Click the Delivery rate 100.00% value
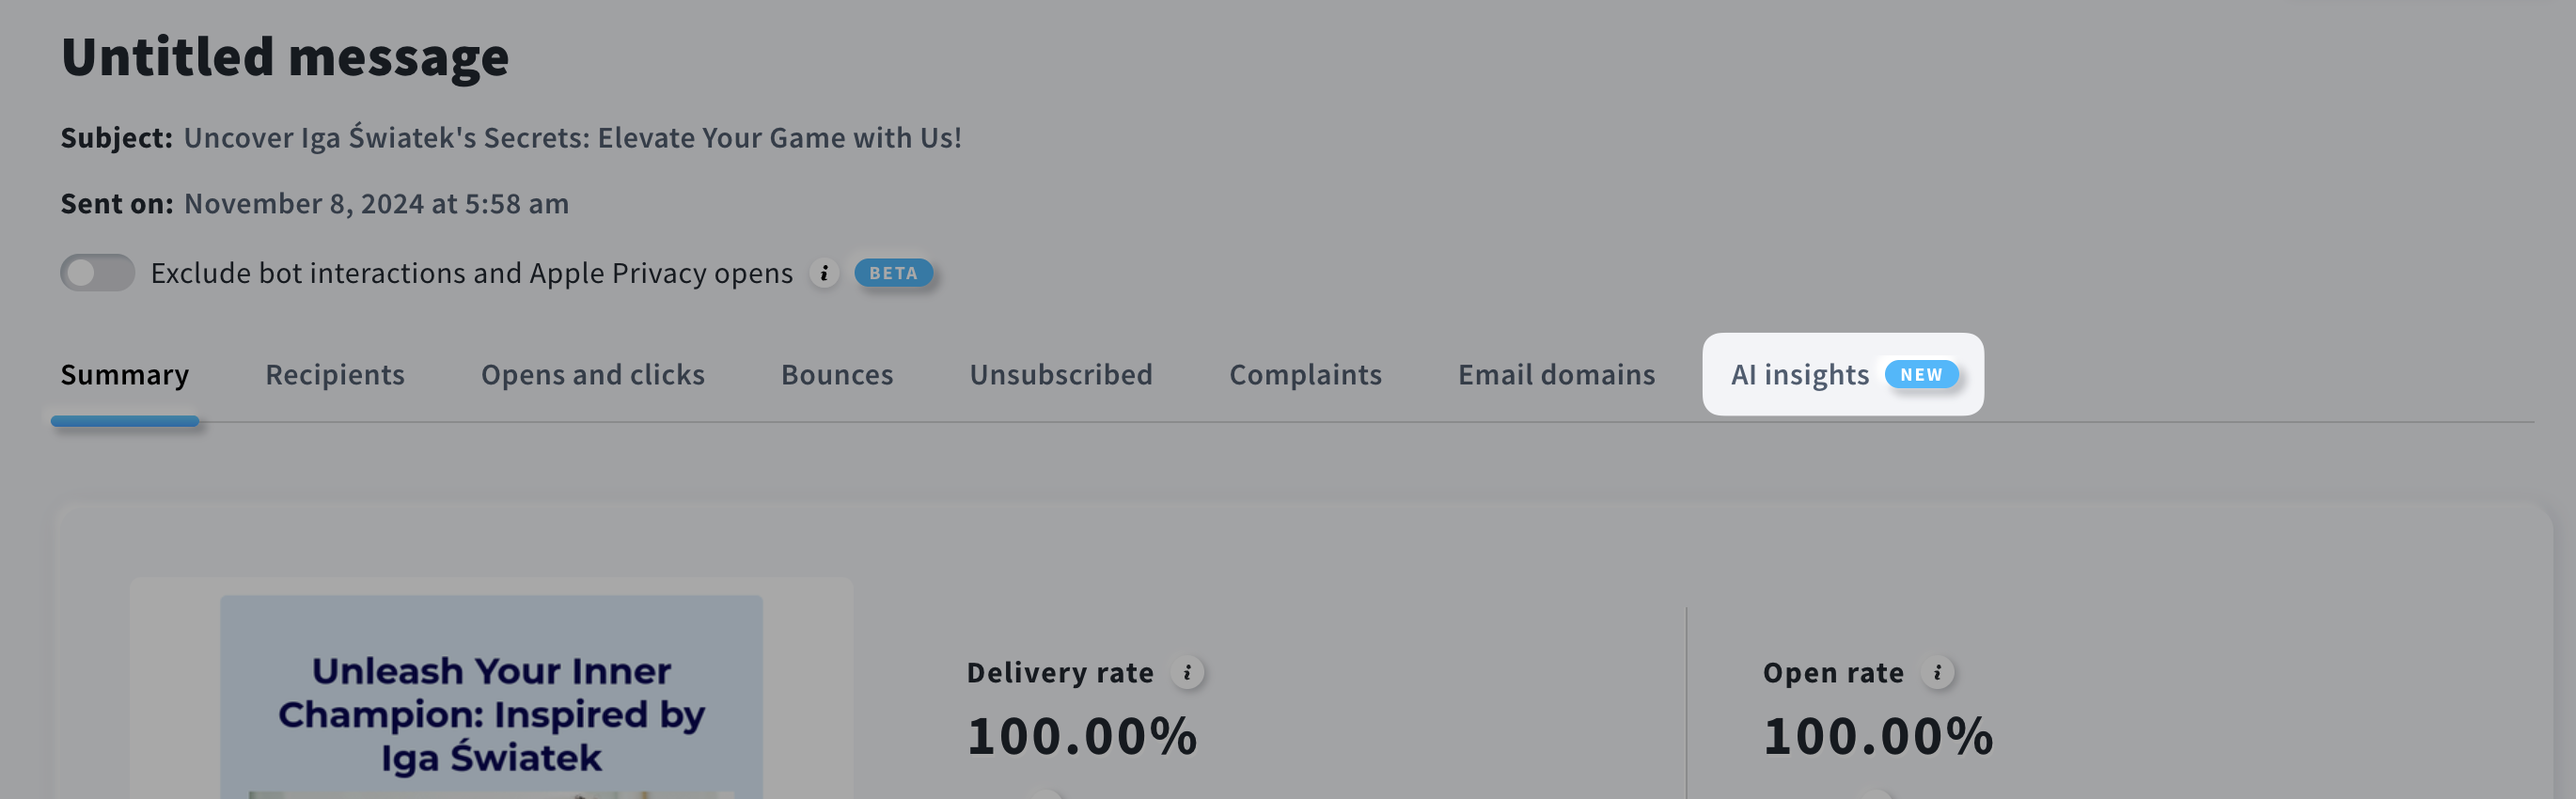2576x799 pixels. coord(1082,736)
